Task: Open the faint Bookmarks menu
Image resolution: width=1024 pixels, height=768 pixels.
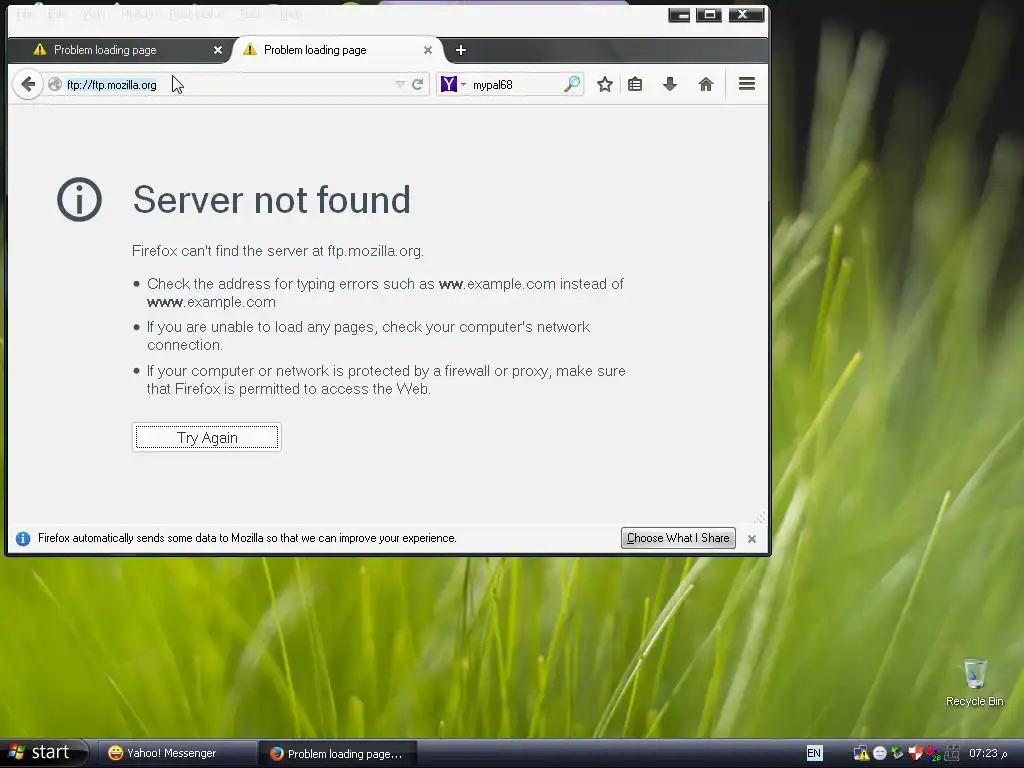Action: tap(195, 14)
